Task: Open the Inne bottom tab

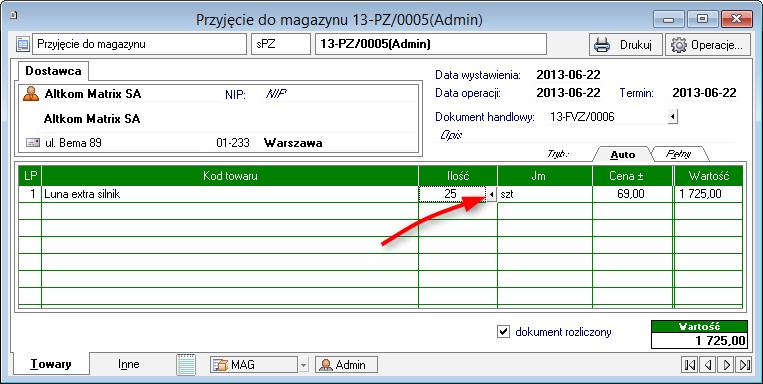Action: (128, 364)
